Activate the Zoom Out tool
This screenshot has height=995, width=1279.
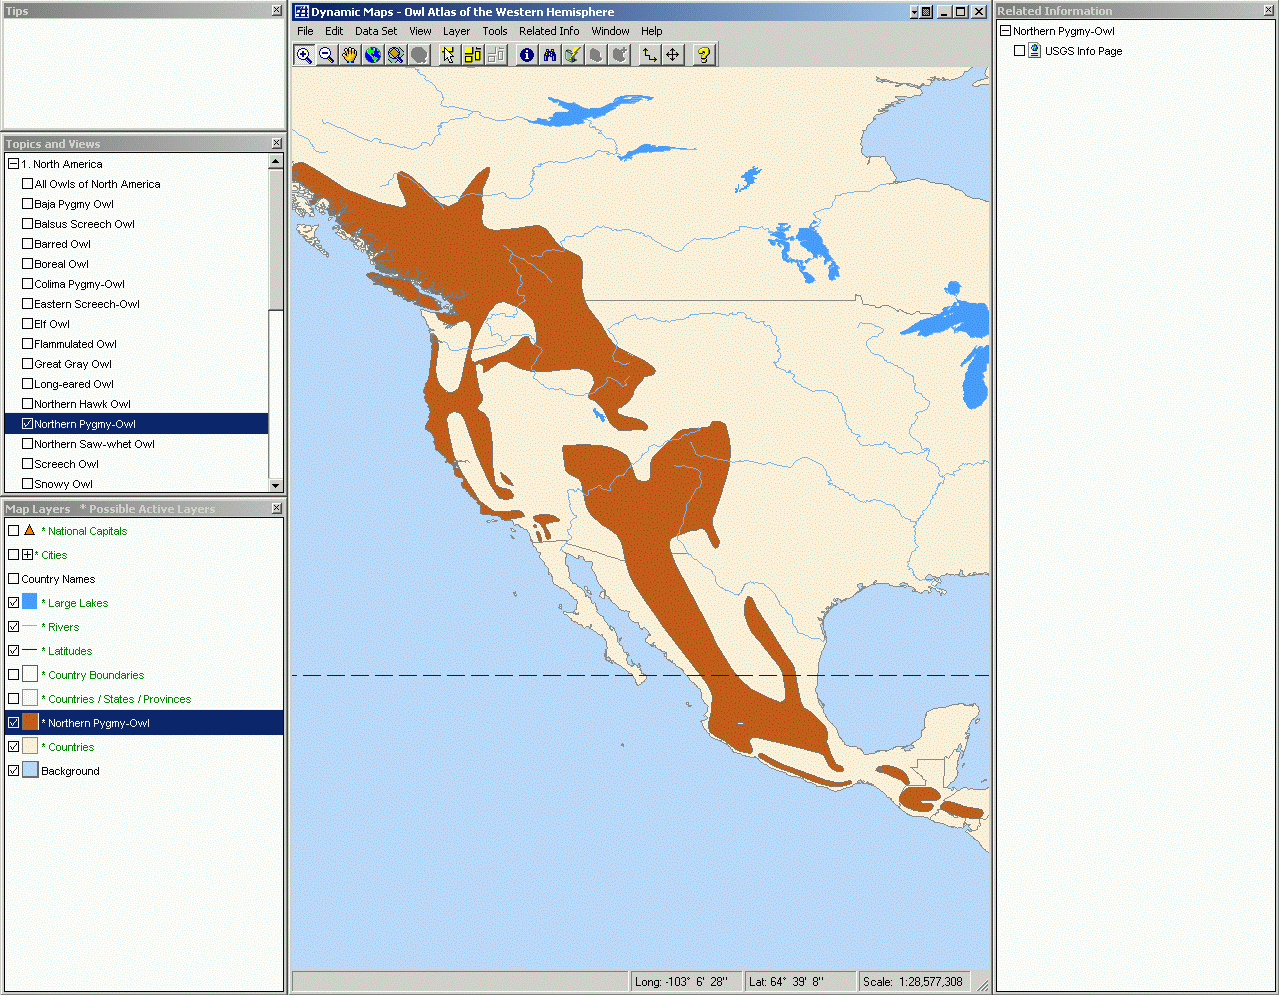(327, 55)
